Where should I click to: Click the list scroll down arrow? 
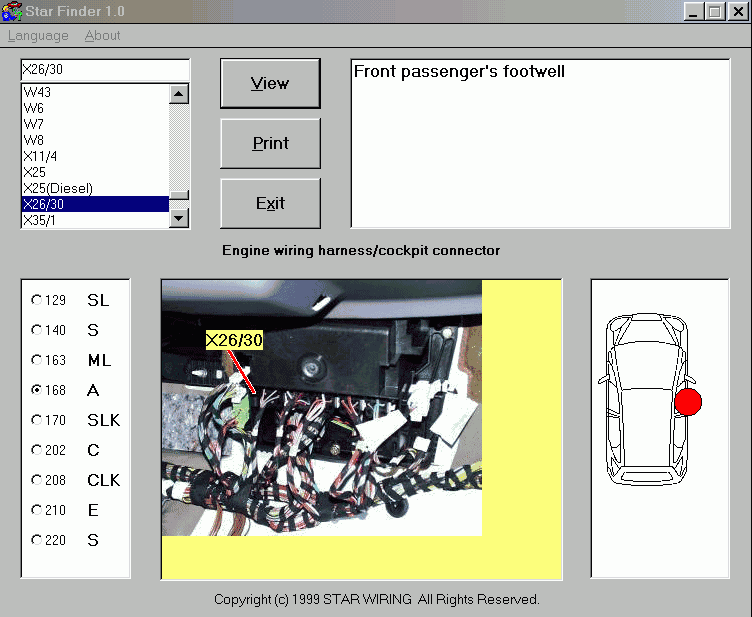(x=179, y=218)
